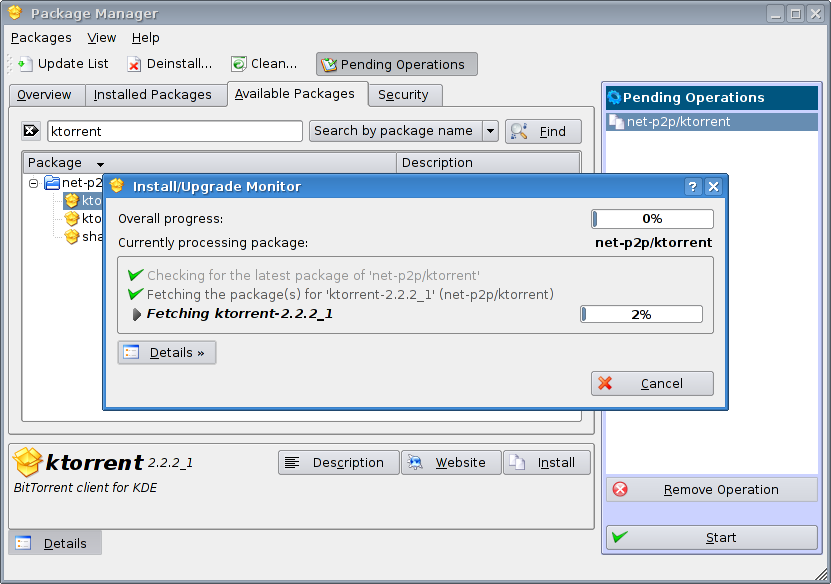The width and height of the screenshot is (831, 584).
Task: Click the Overall progress bar showing 0%
Action: (x=652, y=219)
